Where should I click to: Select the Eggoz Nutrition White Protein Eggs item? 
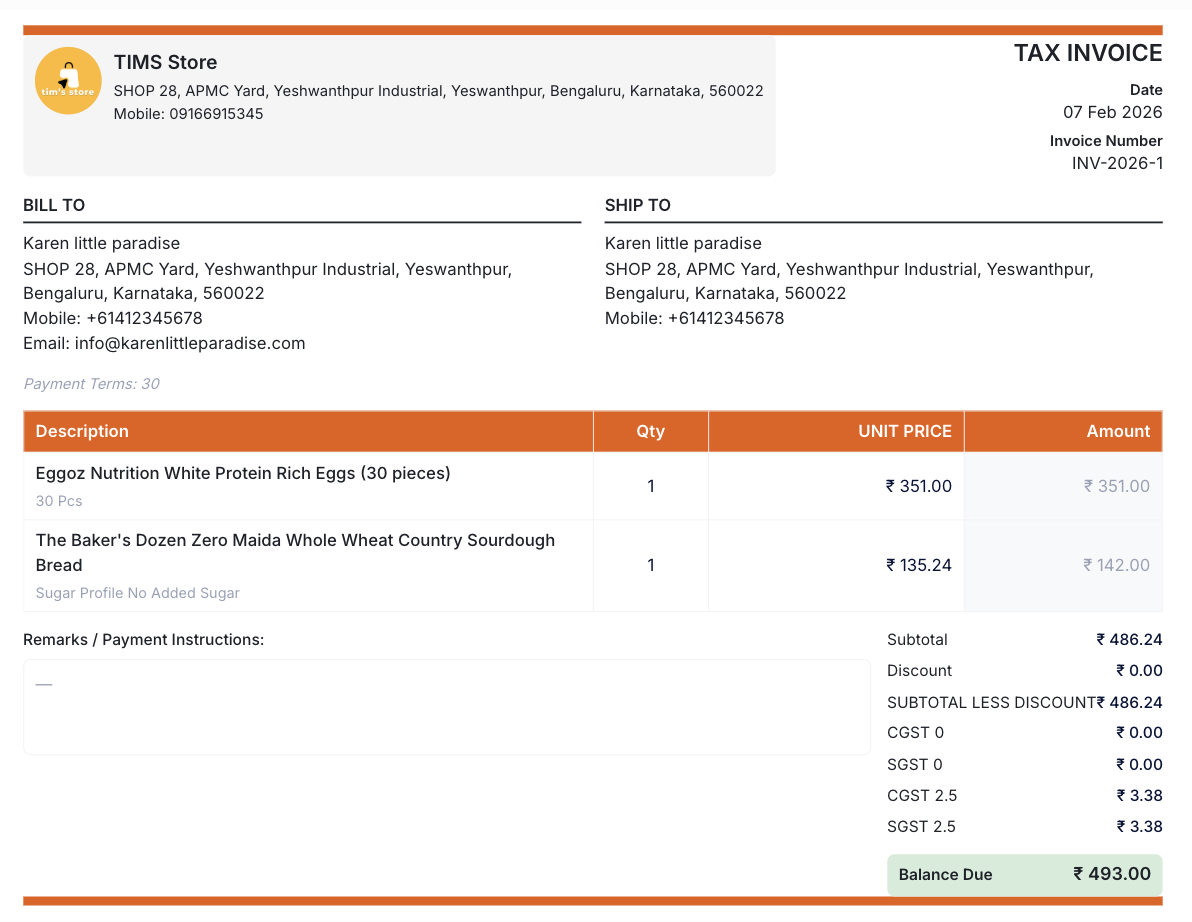(x=243, y=473)
